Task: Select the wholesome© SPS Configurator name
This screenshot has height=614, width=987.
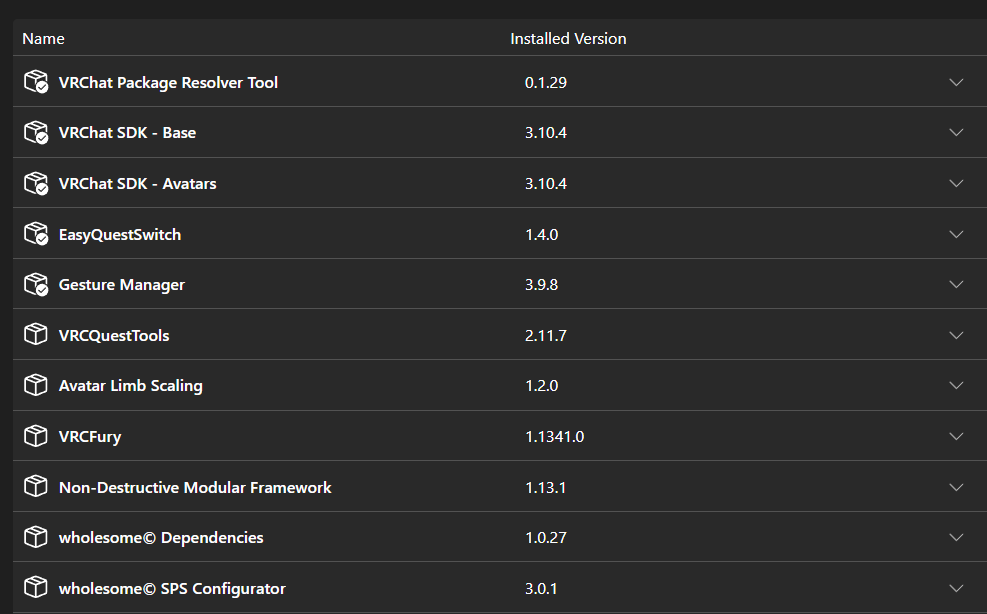Action: 172,589
